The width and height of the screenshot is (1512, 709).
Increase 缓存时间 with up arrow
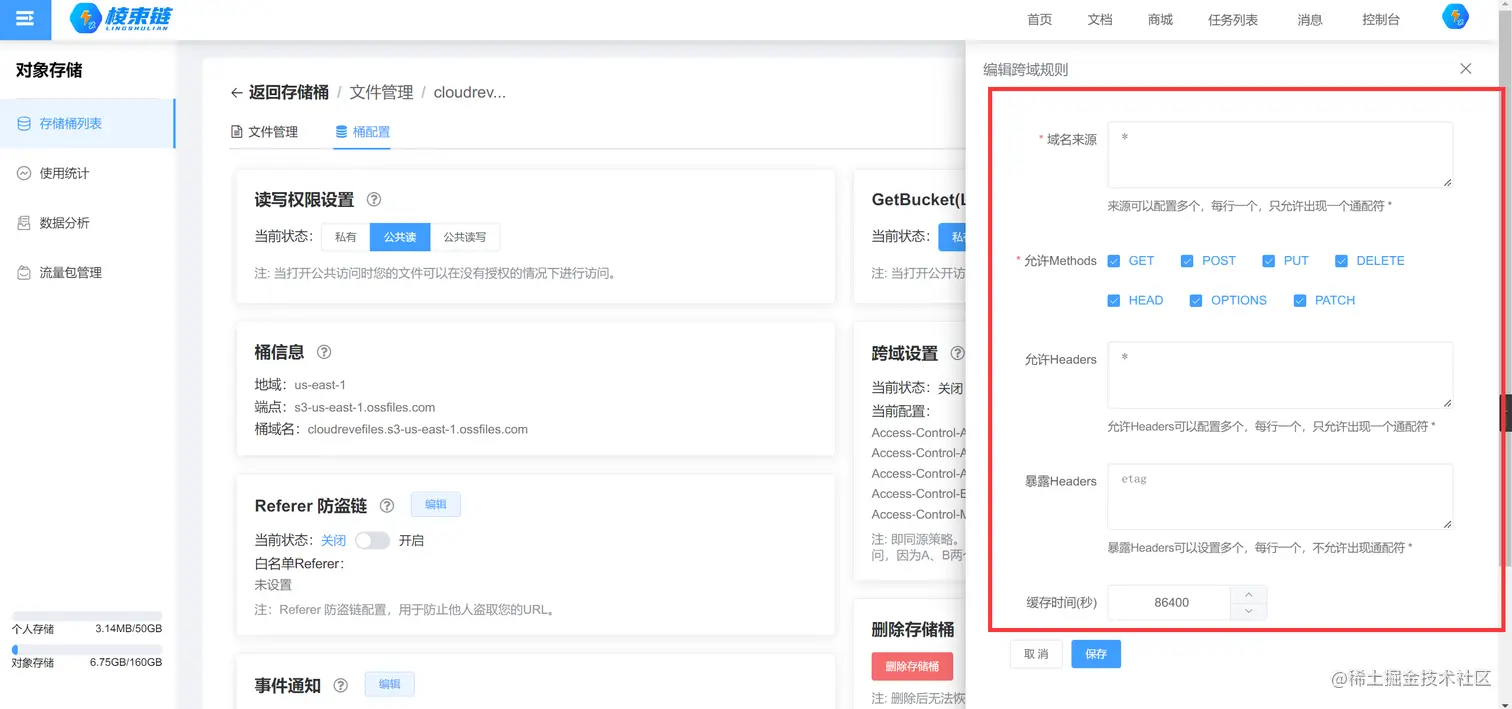point(1249,594)
